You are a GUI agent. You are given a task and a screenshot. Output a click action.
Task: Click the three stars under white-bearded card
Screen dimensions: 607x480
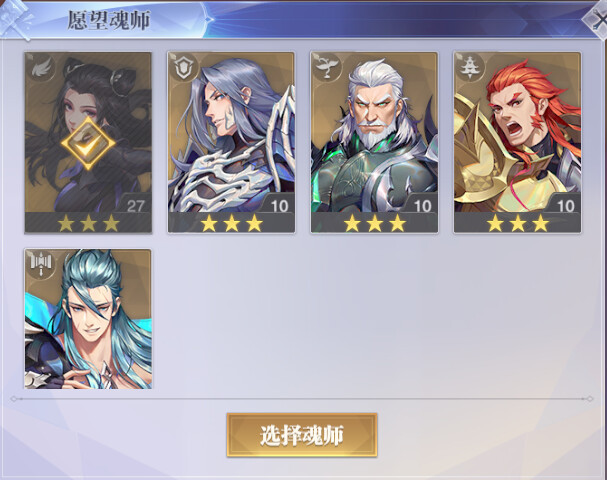tap(375, 223)
